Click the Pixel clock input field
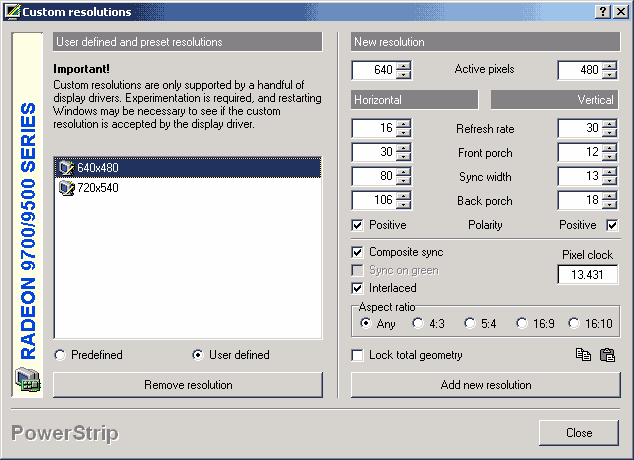 pos(588,275)
